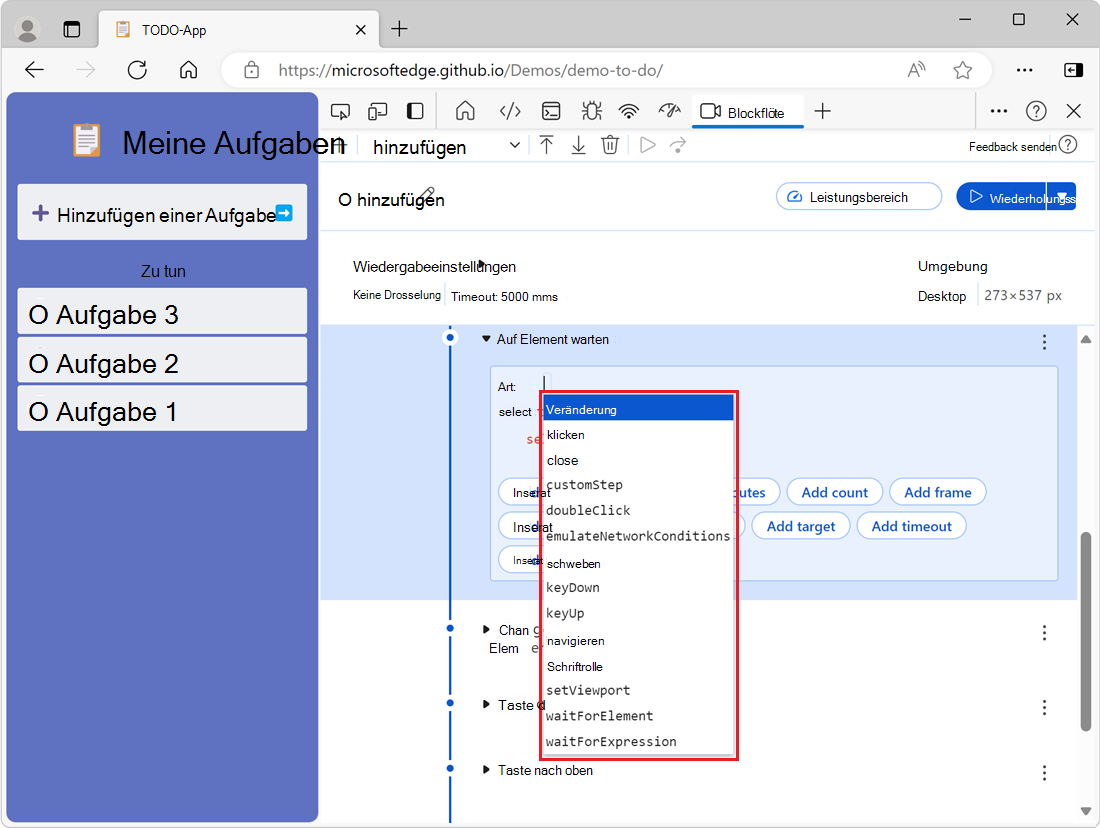Collapse the 'Auf Element warten' step
Screen dimensions: 1100x828
point(486,339)
